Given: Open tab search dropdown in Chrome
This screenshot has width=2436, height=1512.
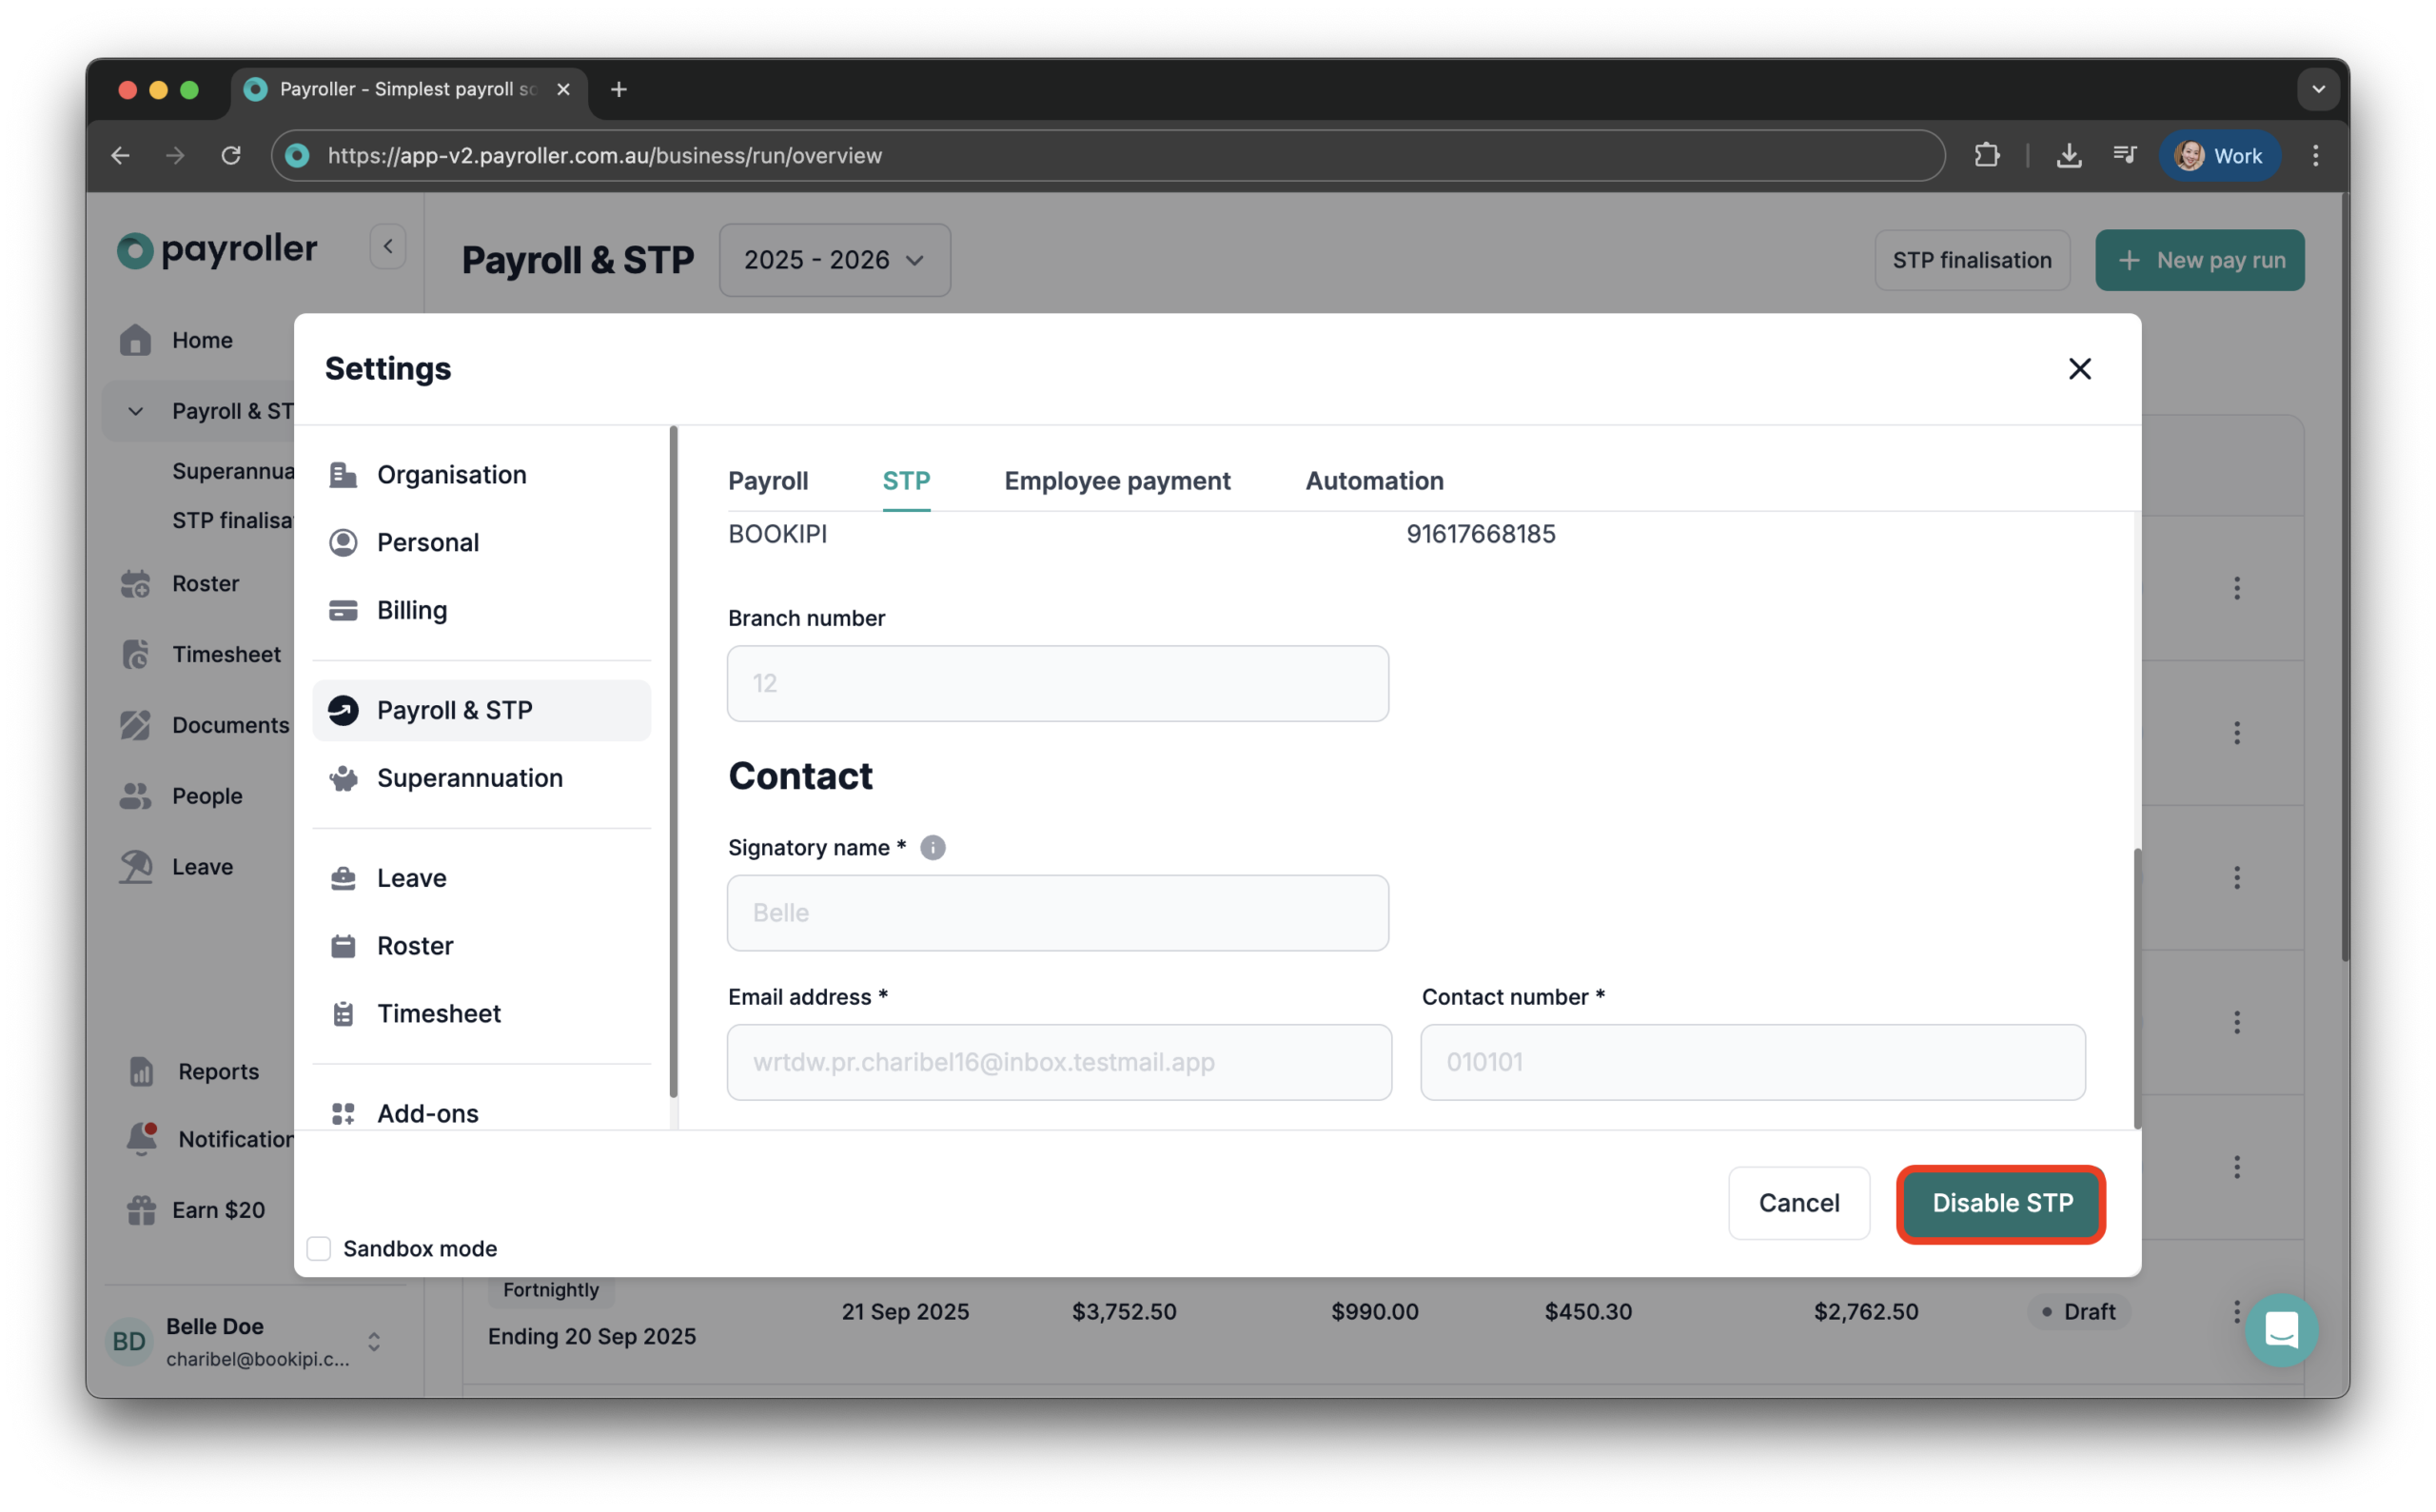Looking at the screenshot, I should (x=2319, y=90).
